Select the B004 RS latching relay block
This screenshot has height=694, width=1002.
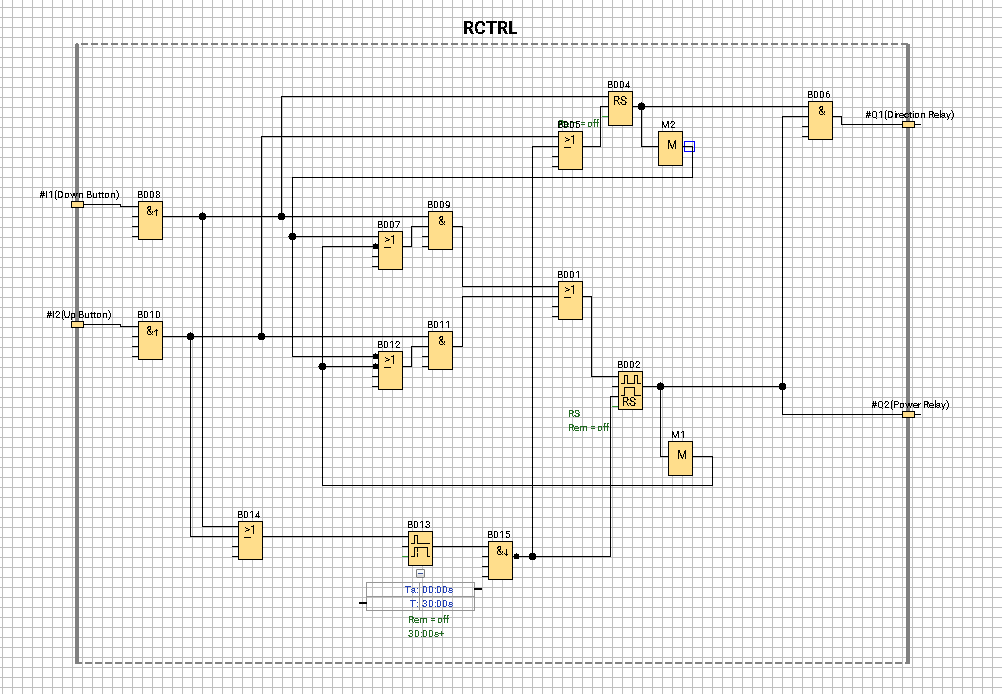coord(620,108)
